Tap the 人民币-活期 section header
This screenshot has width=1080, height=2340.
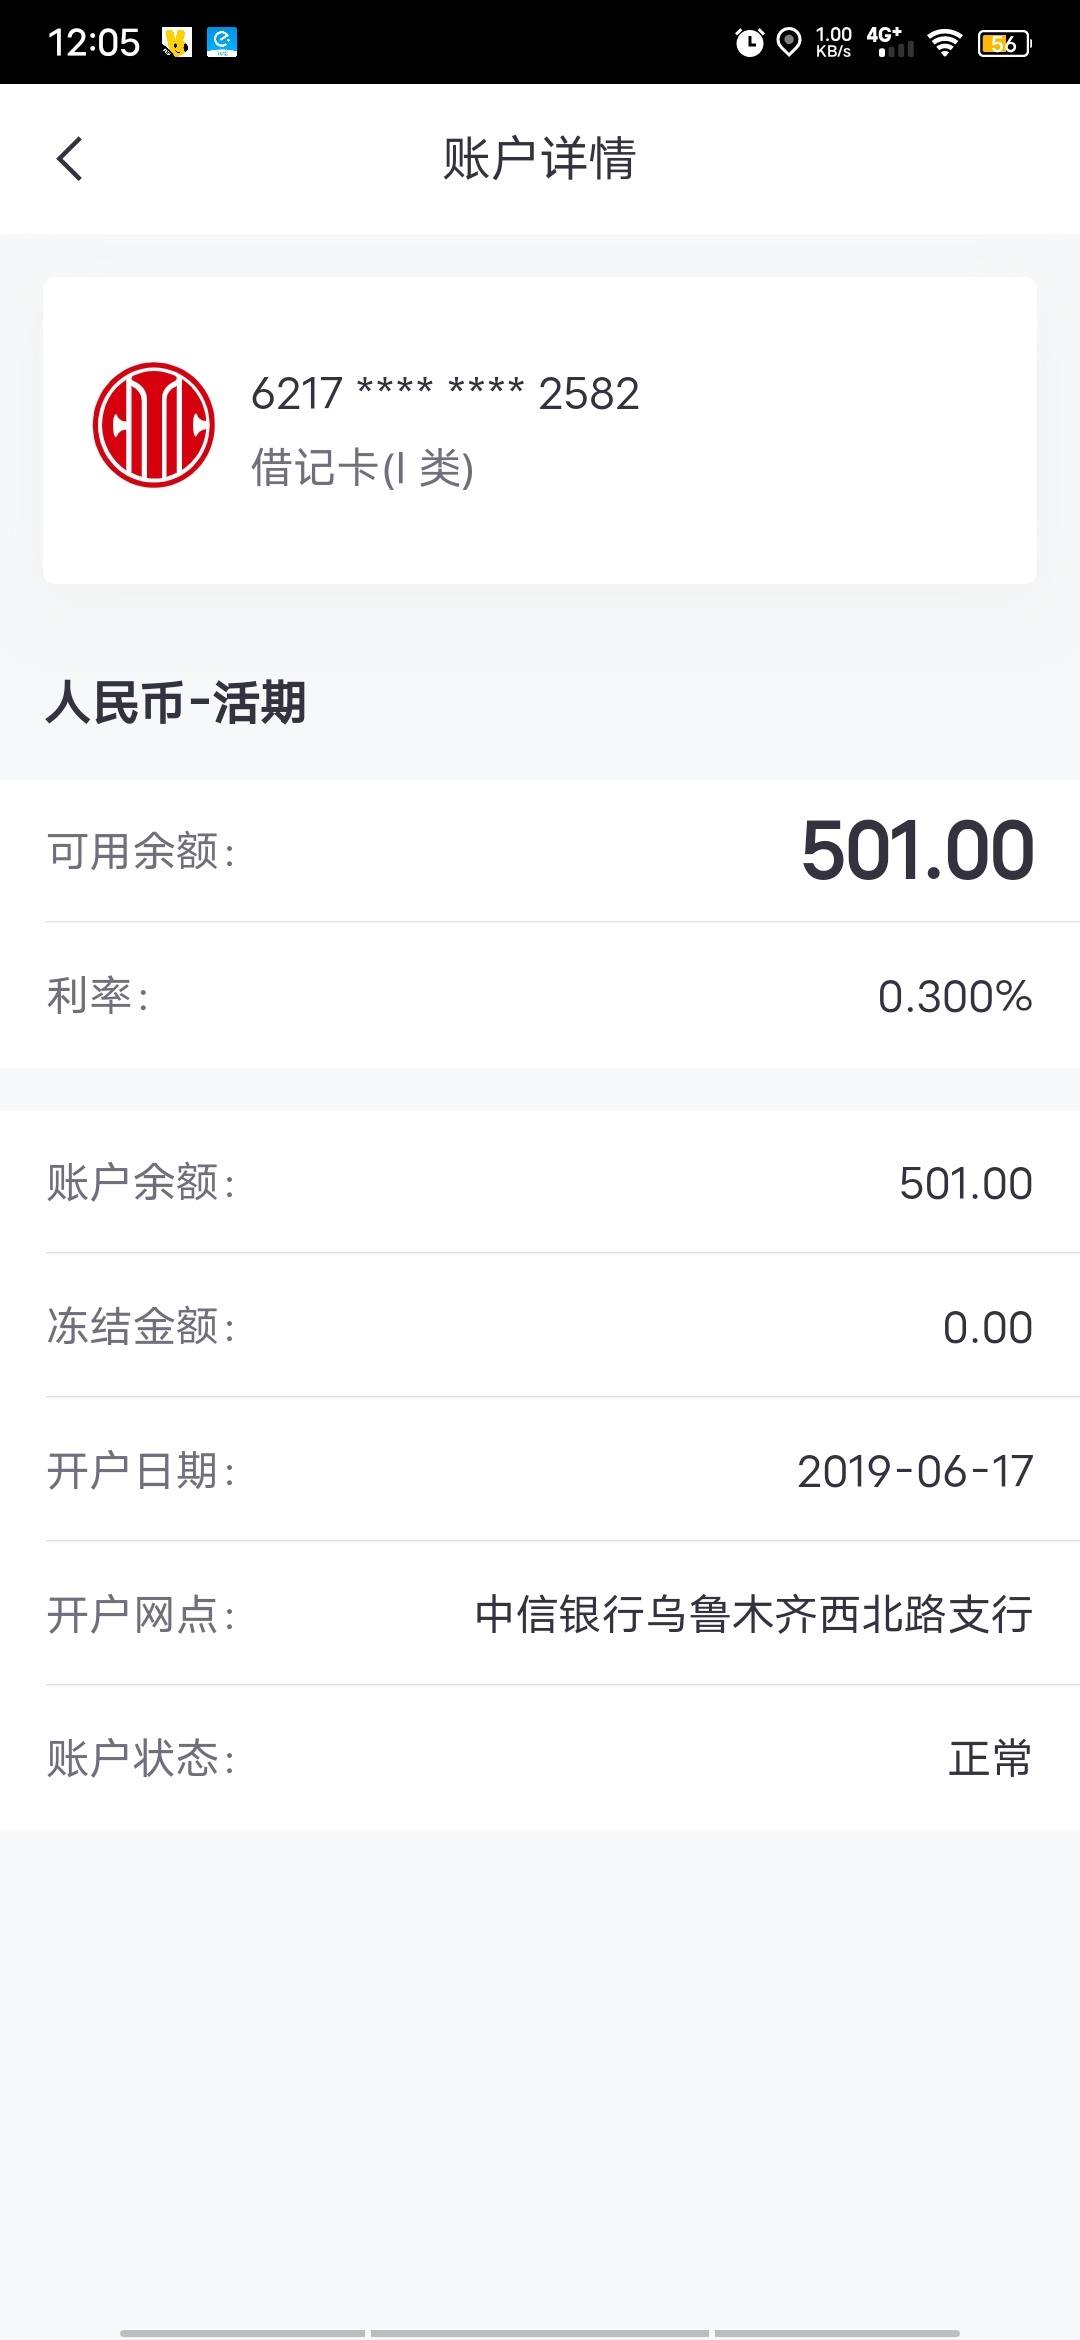(x=176, y=702)
